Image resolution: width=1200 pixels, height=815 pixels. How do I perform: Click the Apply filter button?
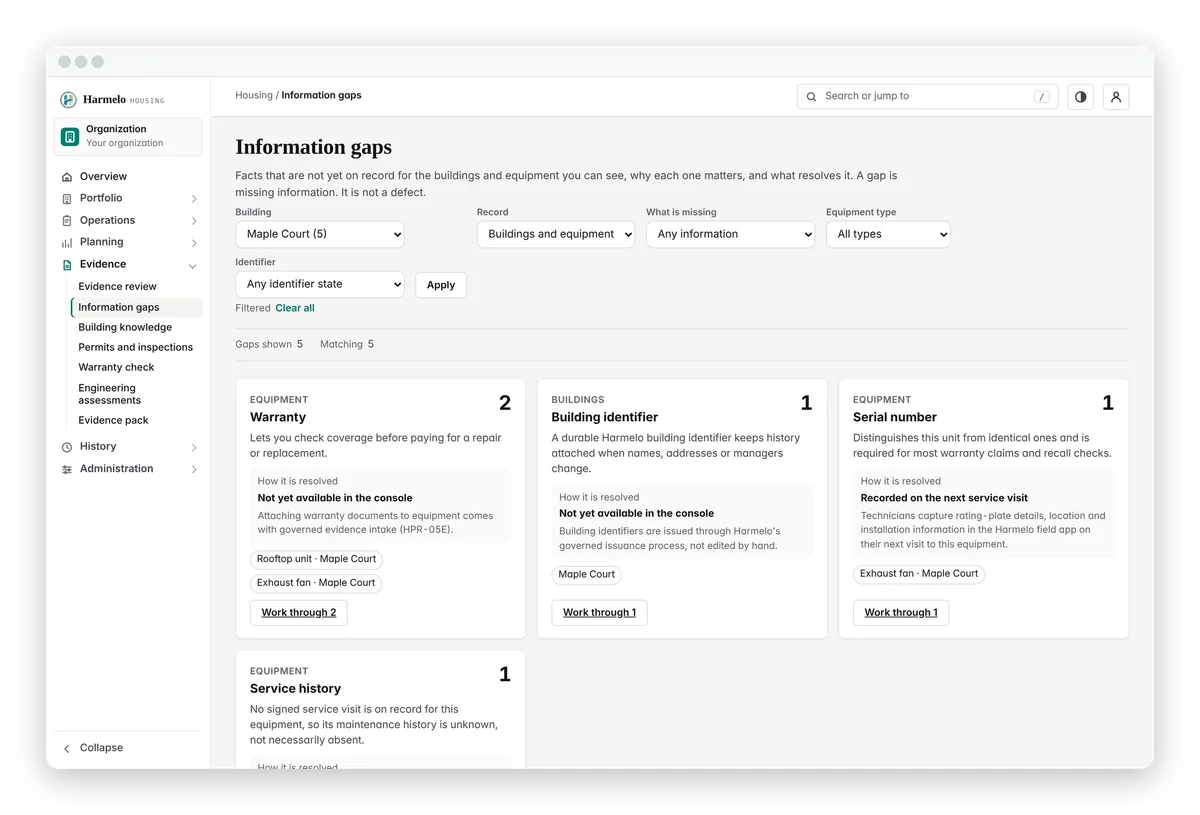[441, 285]
